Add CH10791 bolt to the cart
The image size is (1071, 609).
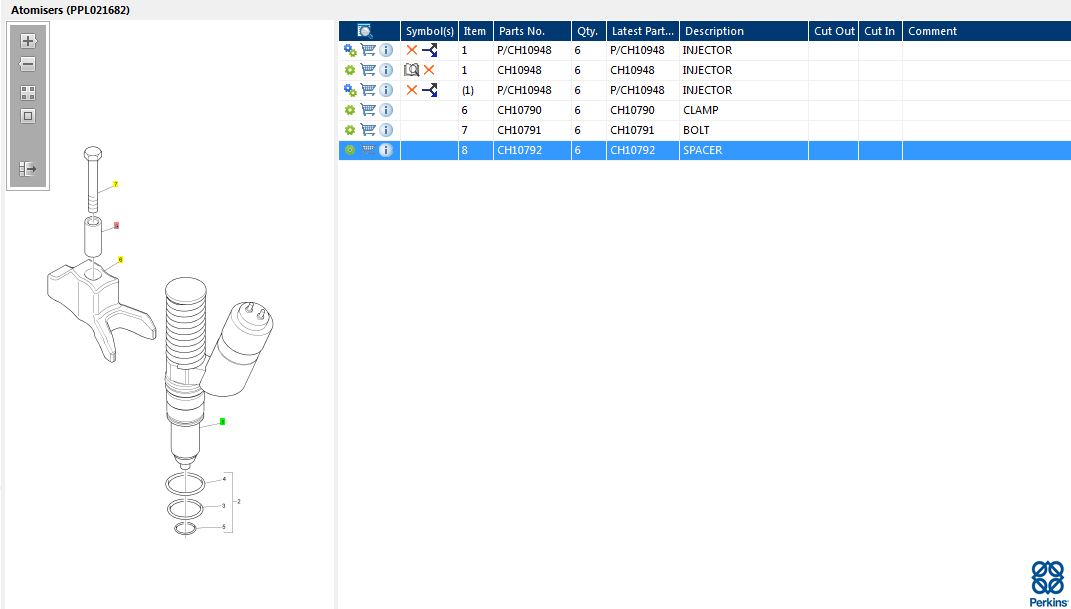click(368, 129)
